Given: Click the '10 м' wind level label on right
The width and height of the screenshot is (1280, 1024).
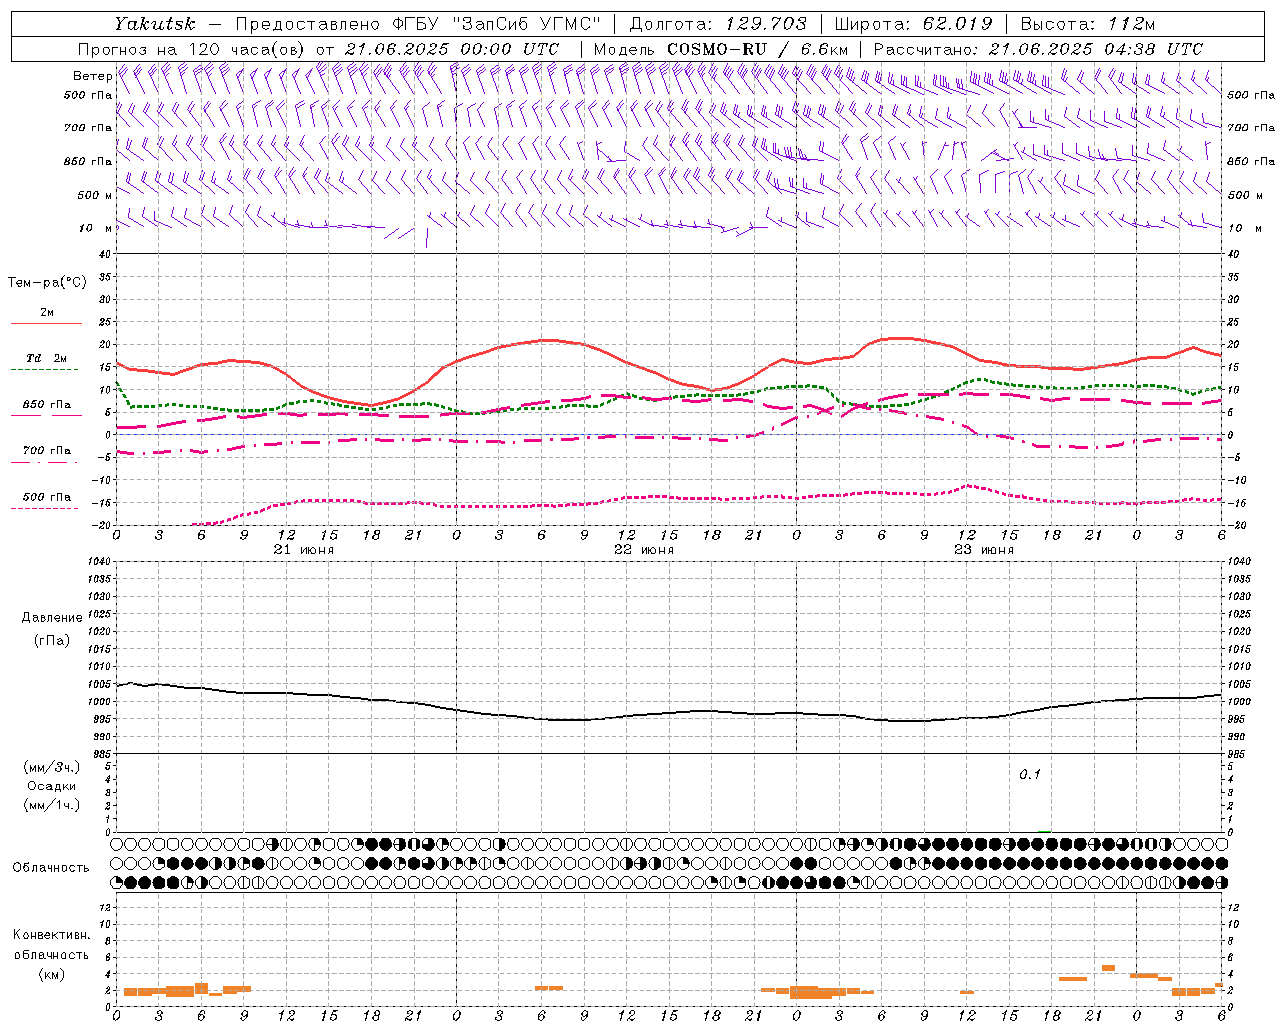Looking at the screenshot, I should click(1243, 228).
